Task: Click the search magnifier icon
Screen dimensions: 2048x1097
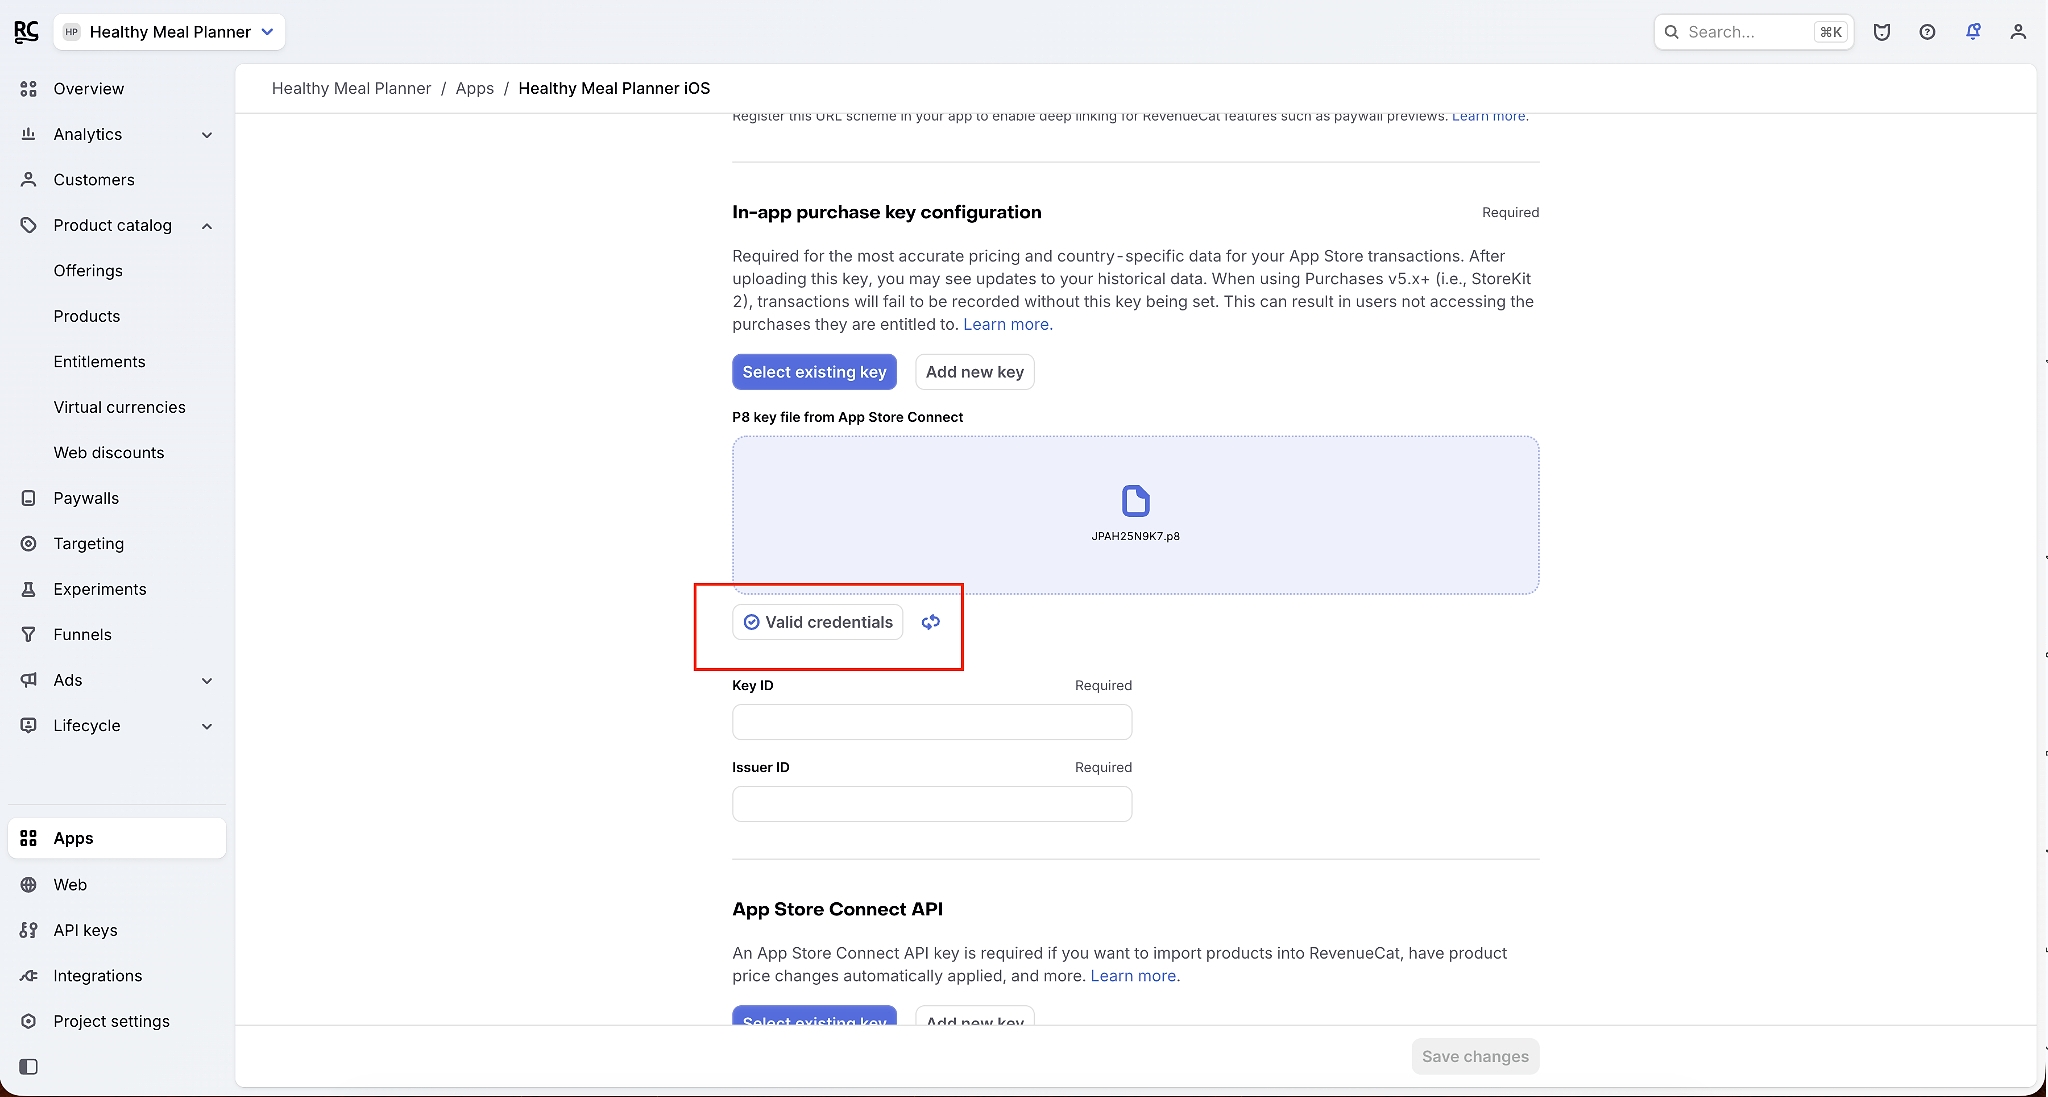Action: (1671, 32)
